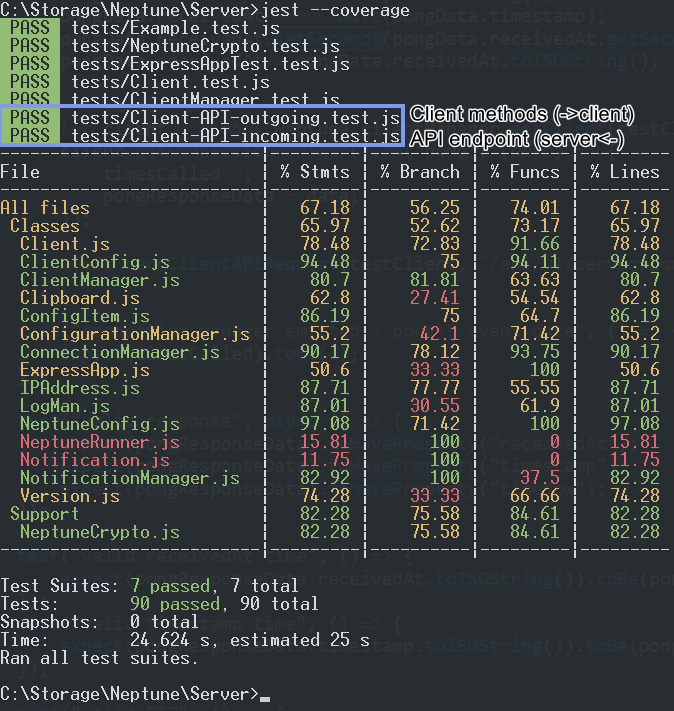
Task: Click Version.js funcs value 66.66
Action: click(x=535, y=496)
